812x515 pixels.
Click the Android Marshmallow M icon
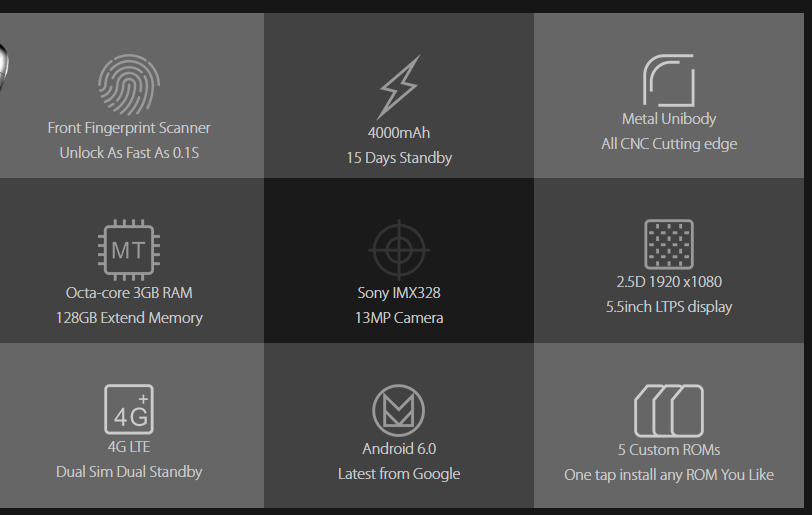coord(399,410)
